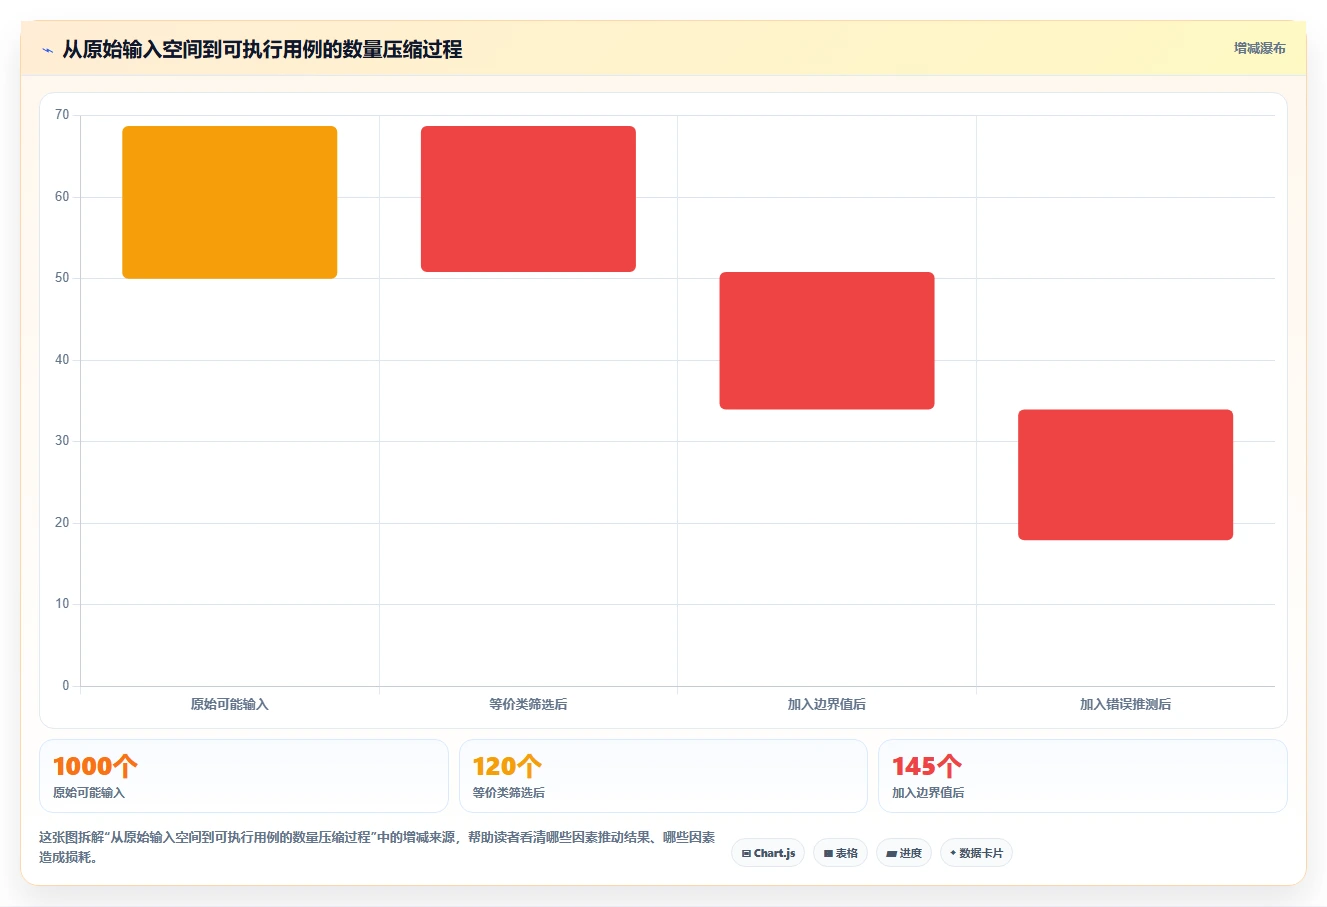Image resolution: width=1327 pixels, height=907 pixels.
Task: Click the orange 原始可能输入 bar
Action: [230, 202]
